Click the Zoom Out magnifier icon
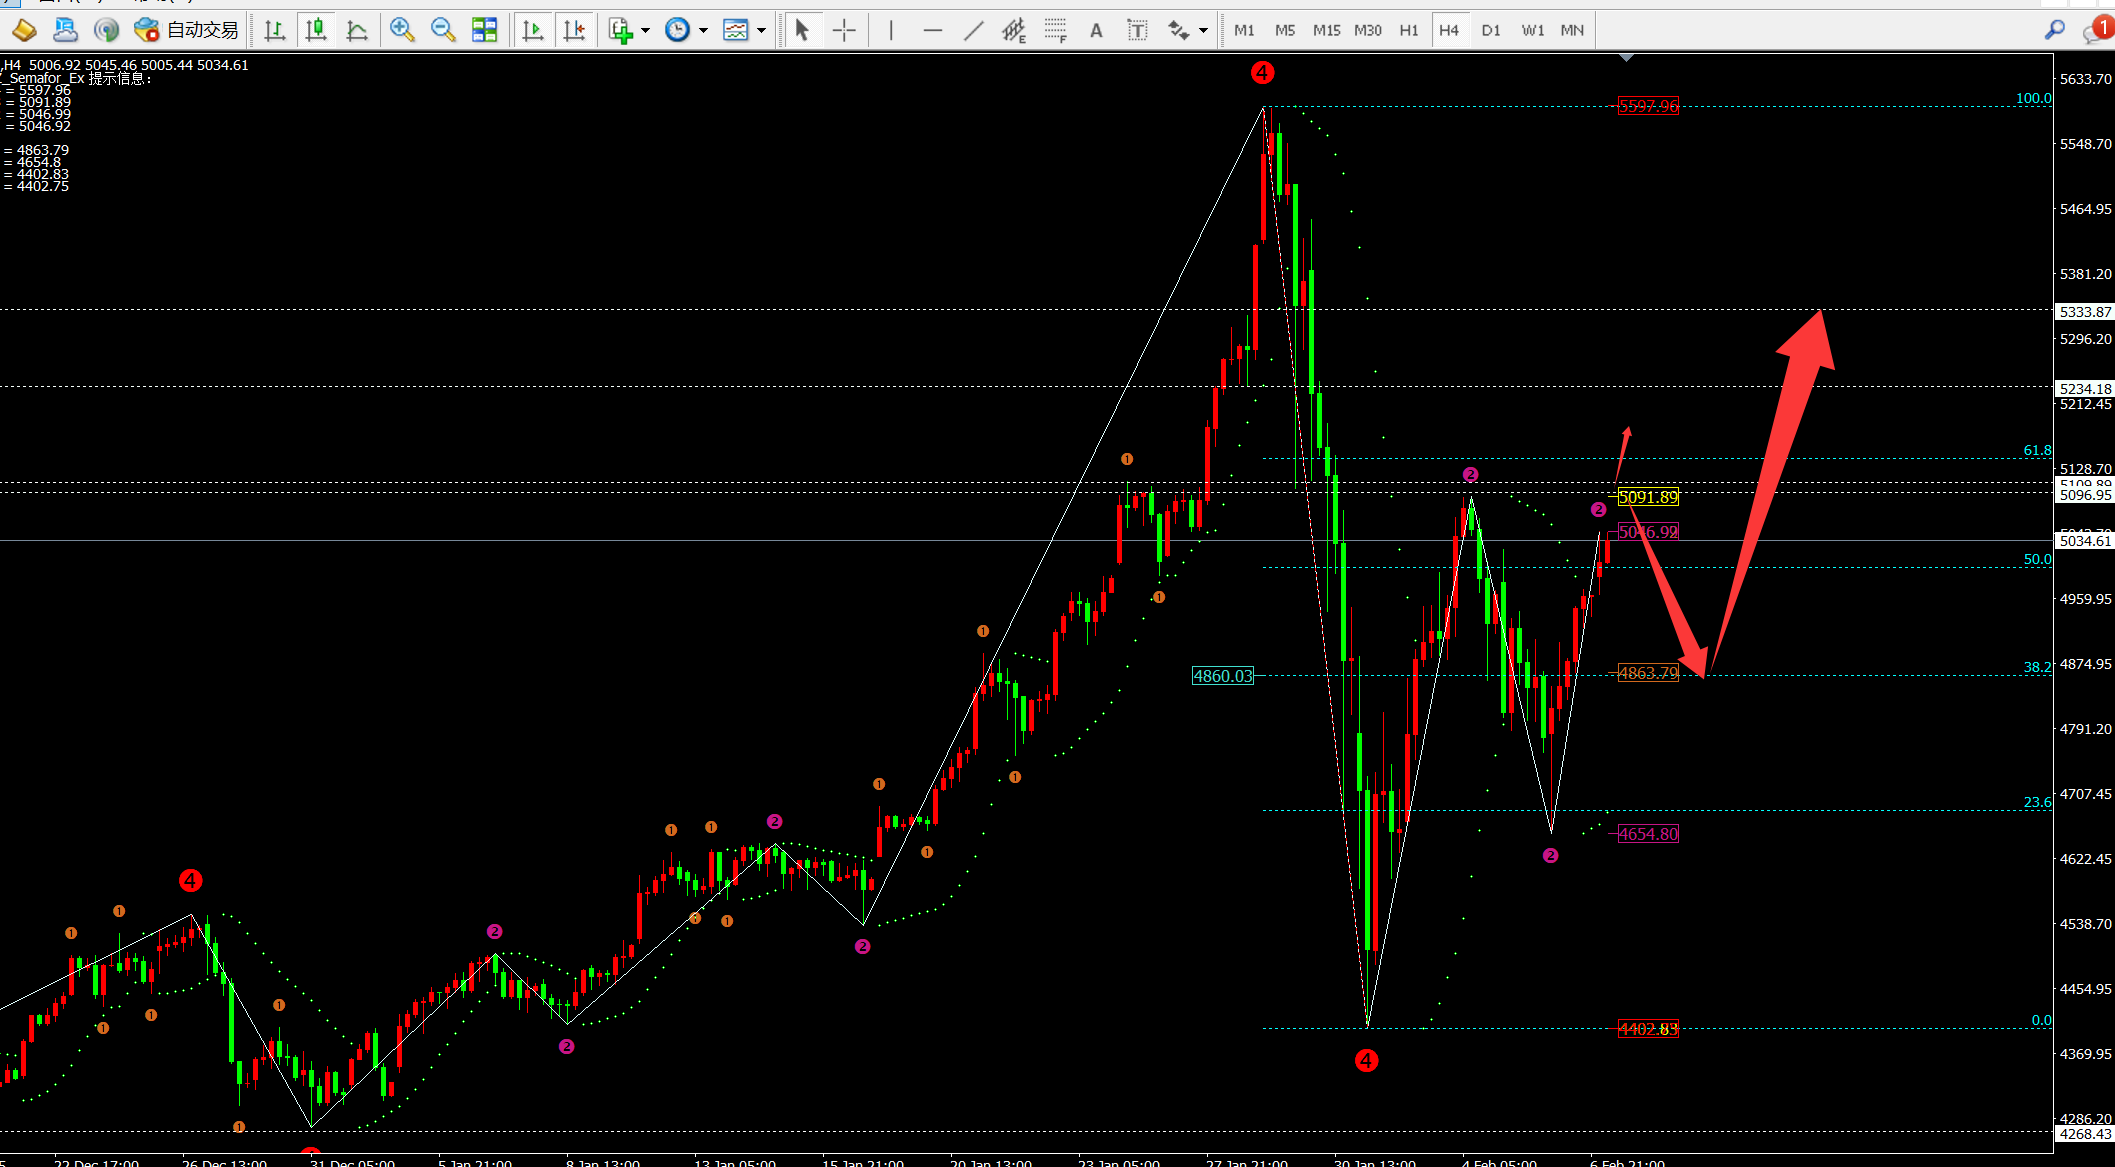 pos(443,30)
